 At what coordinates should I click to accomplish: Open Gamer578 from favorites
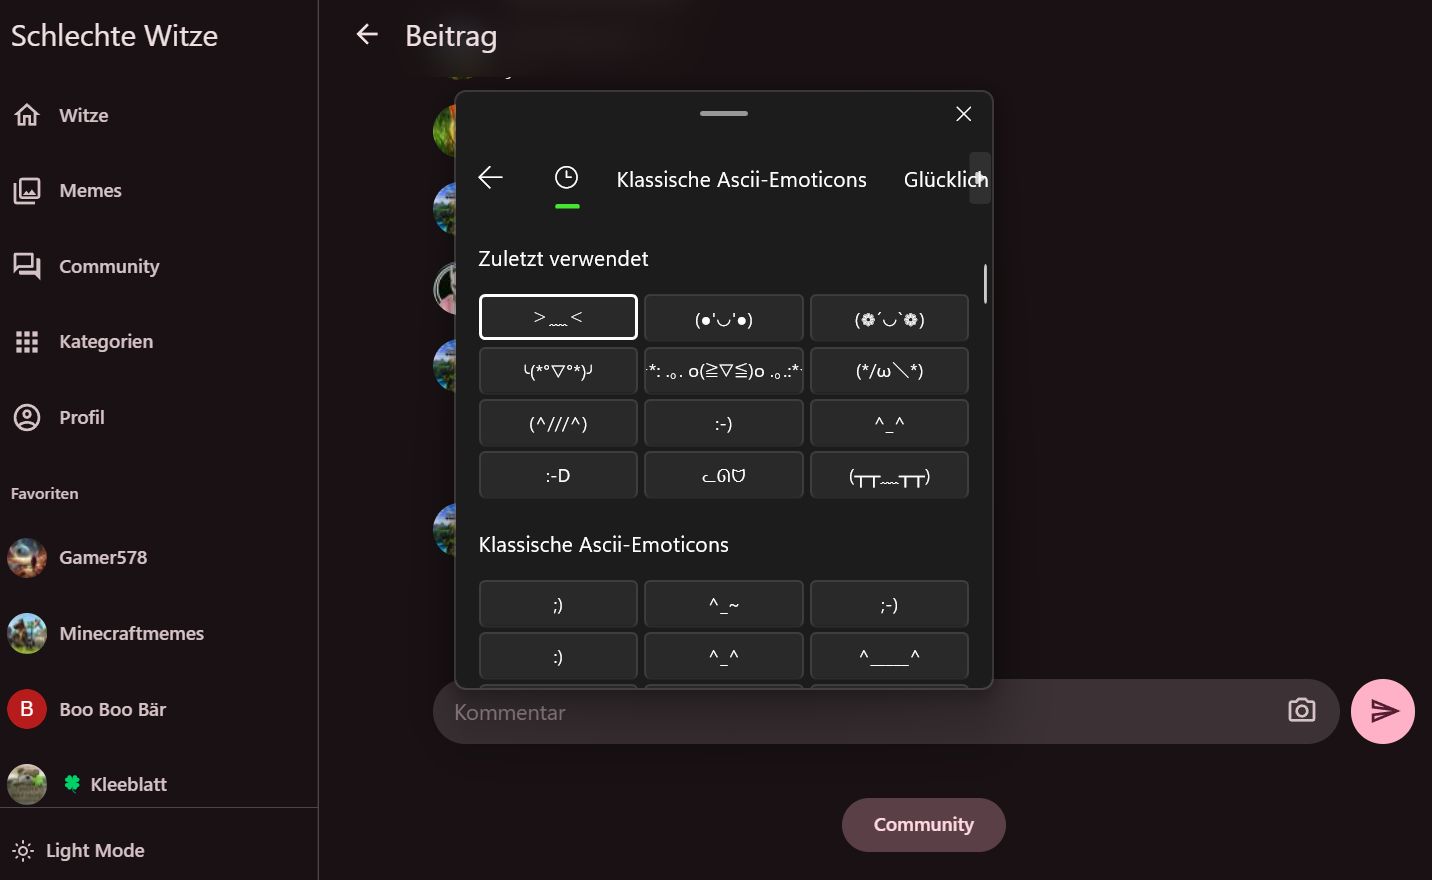102,558
